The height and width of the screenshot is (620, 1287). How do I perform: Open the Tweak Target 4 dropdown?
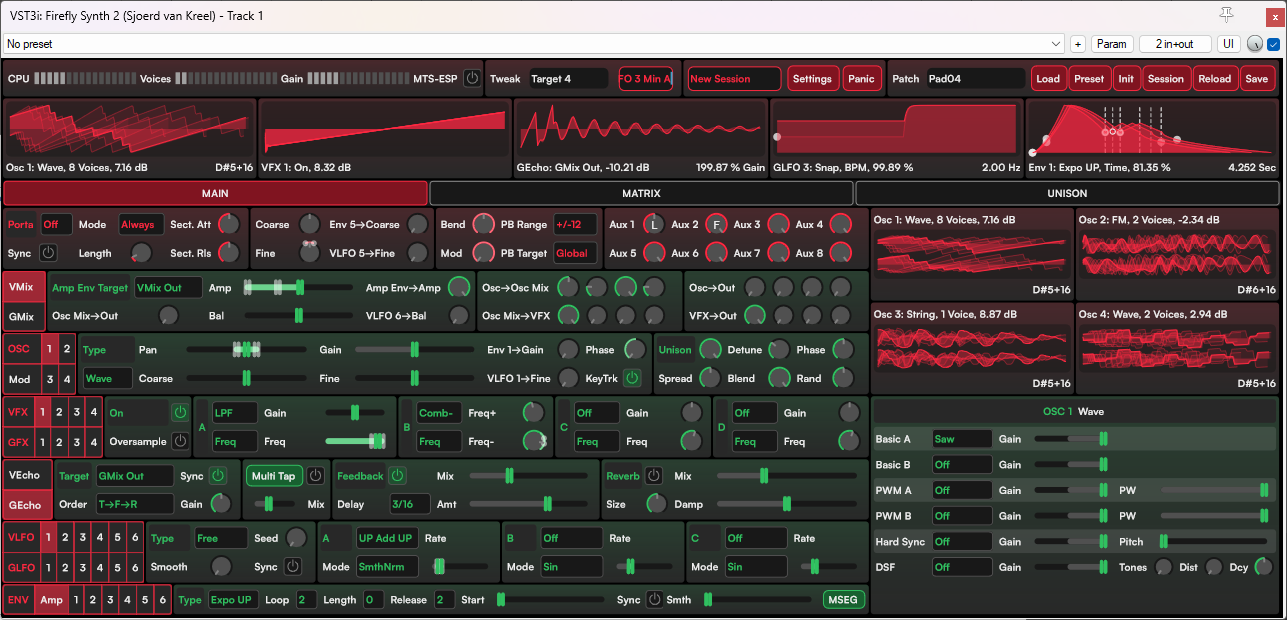click(567, 79)
